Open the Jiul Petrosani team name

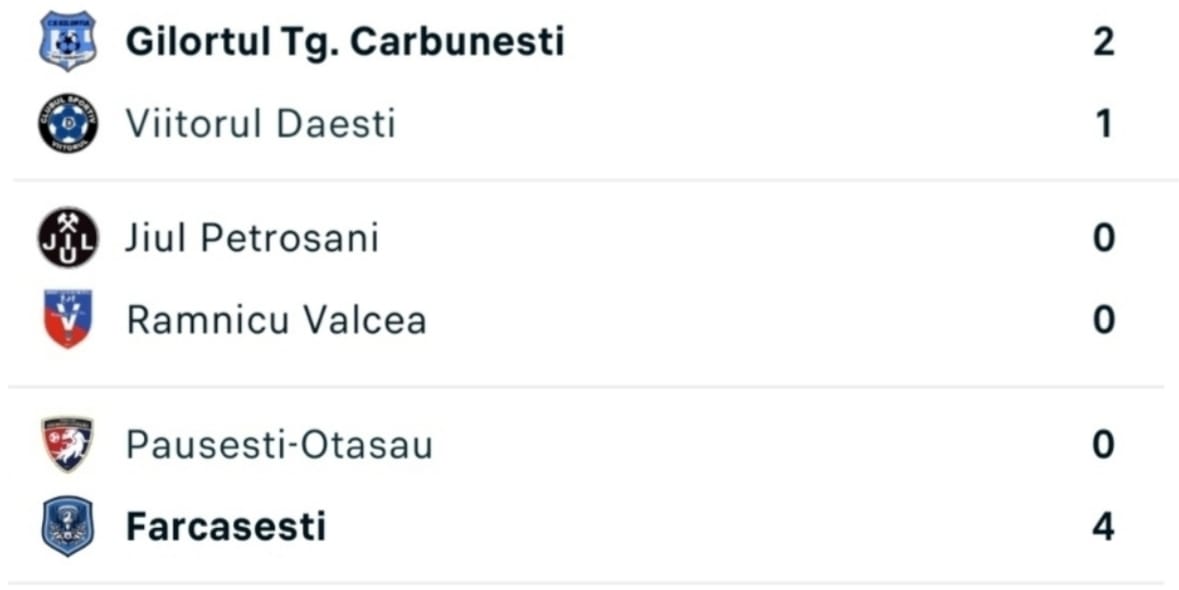pos(252,238)
